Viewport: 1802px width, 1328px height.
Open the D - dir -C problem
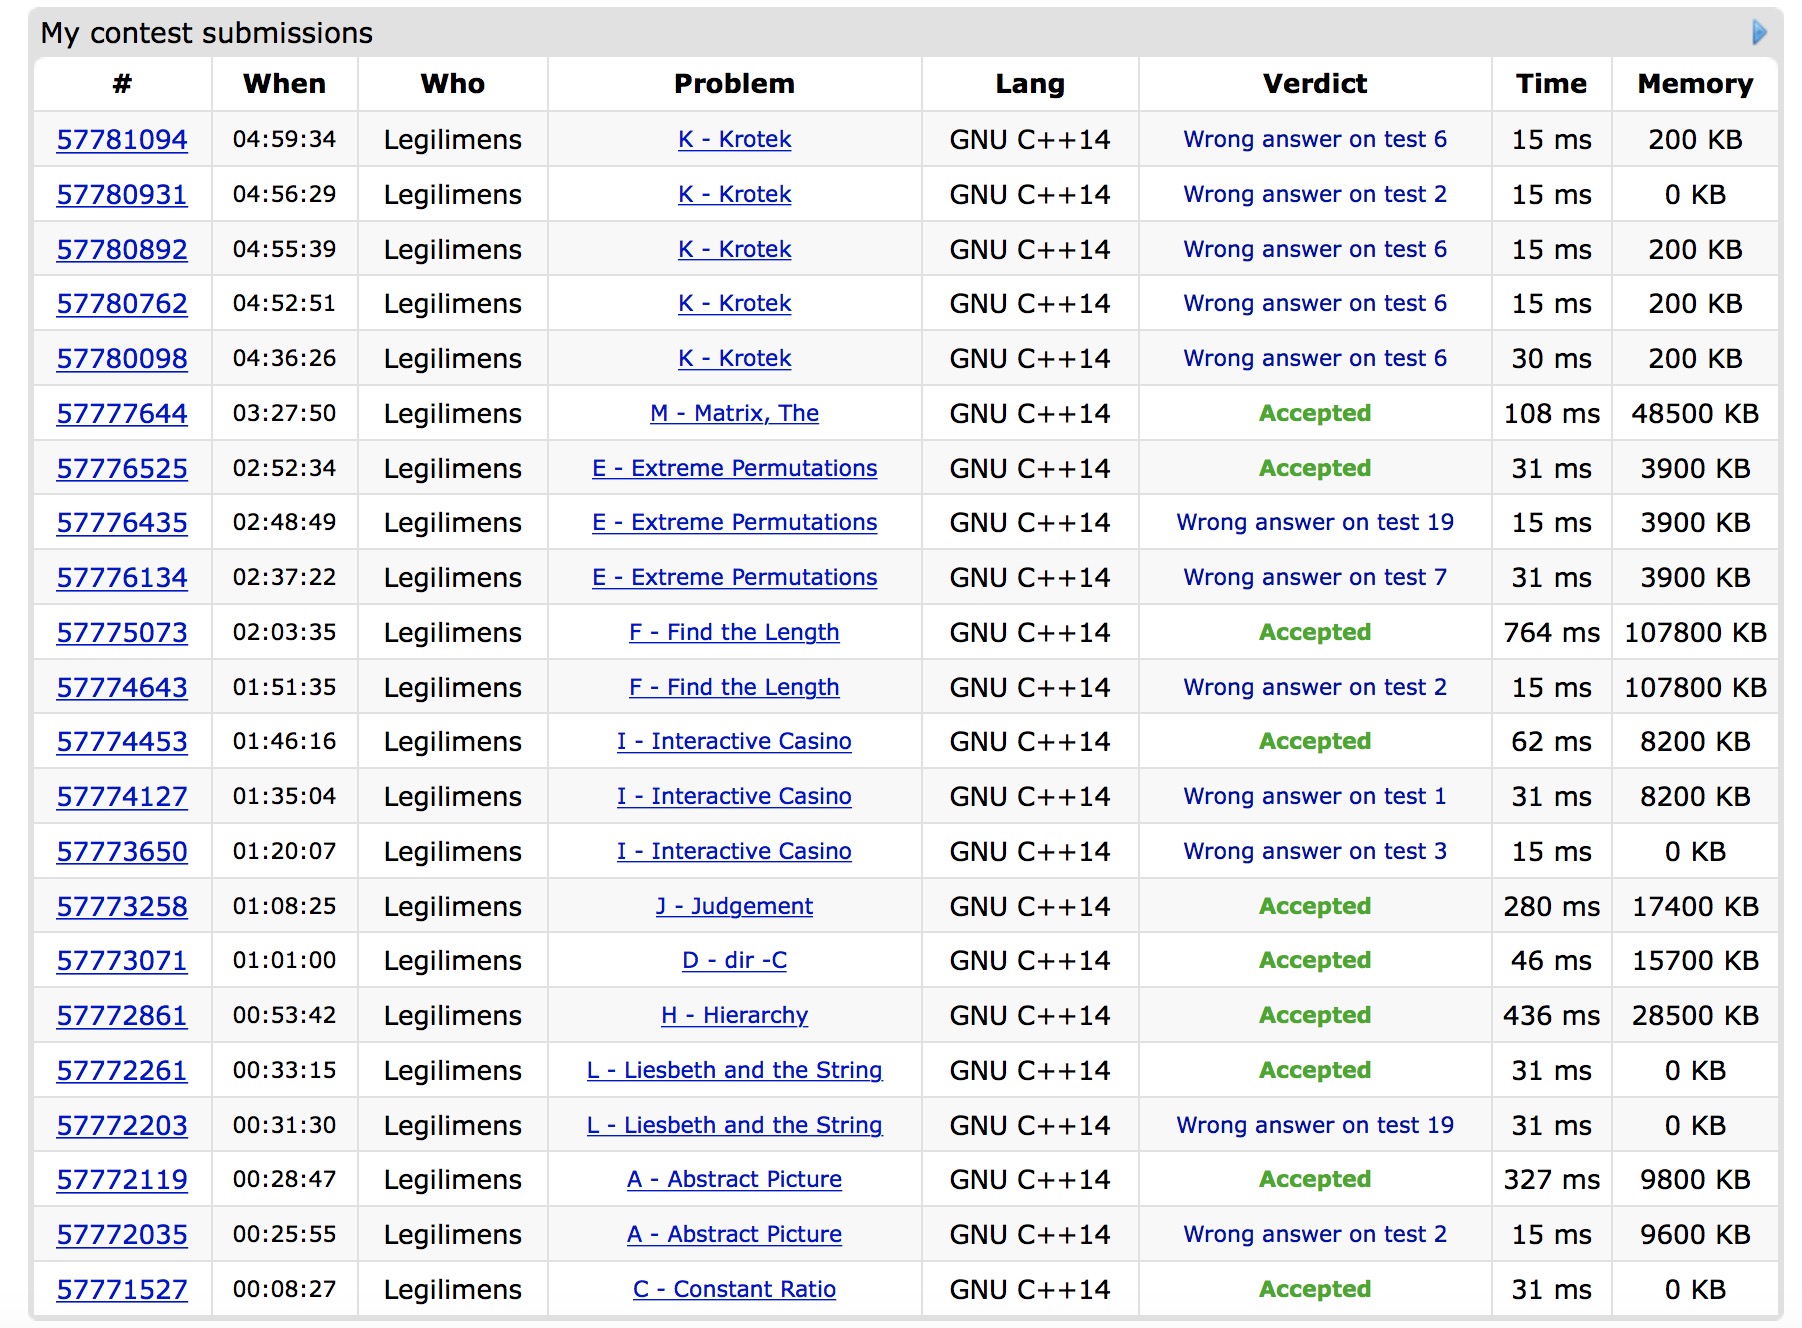(734, 961)
